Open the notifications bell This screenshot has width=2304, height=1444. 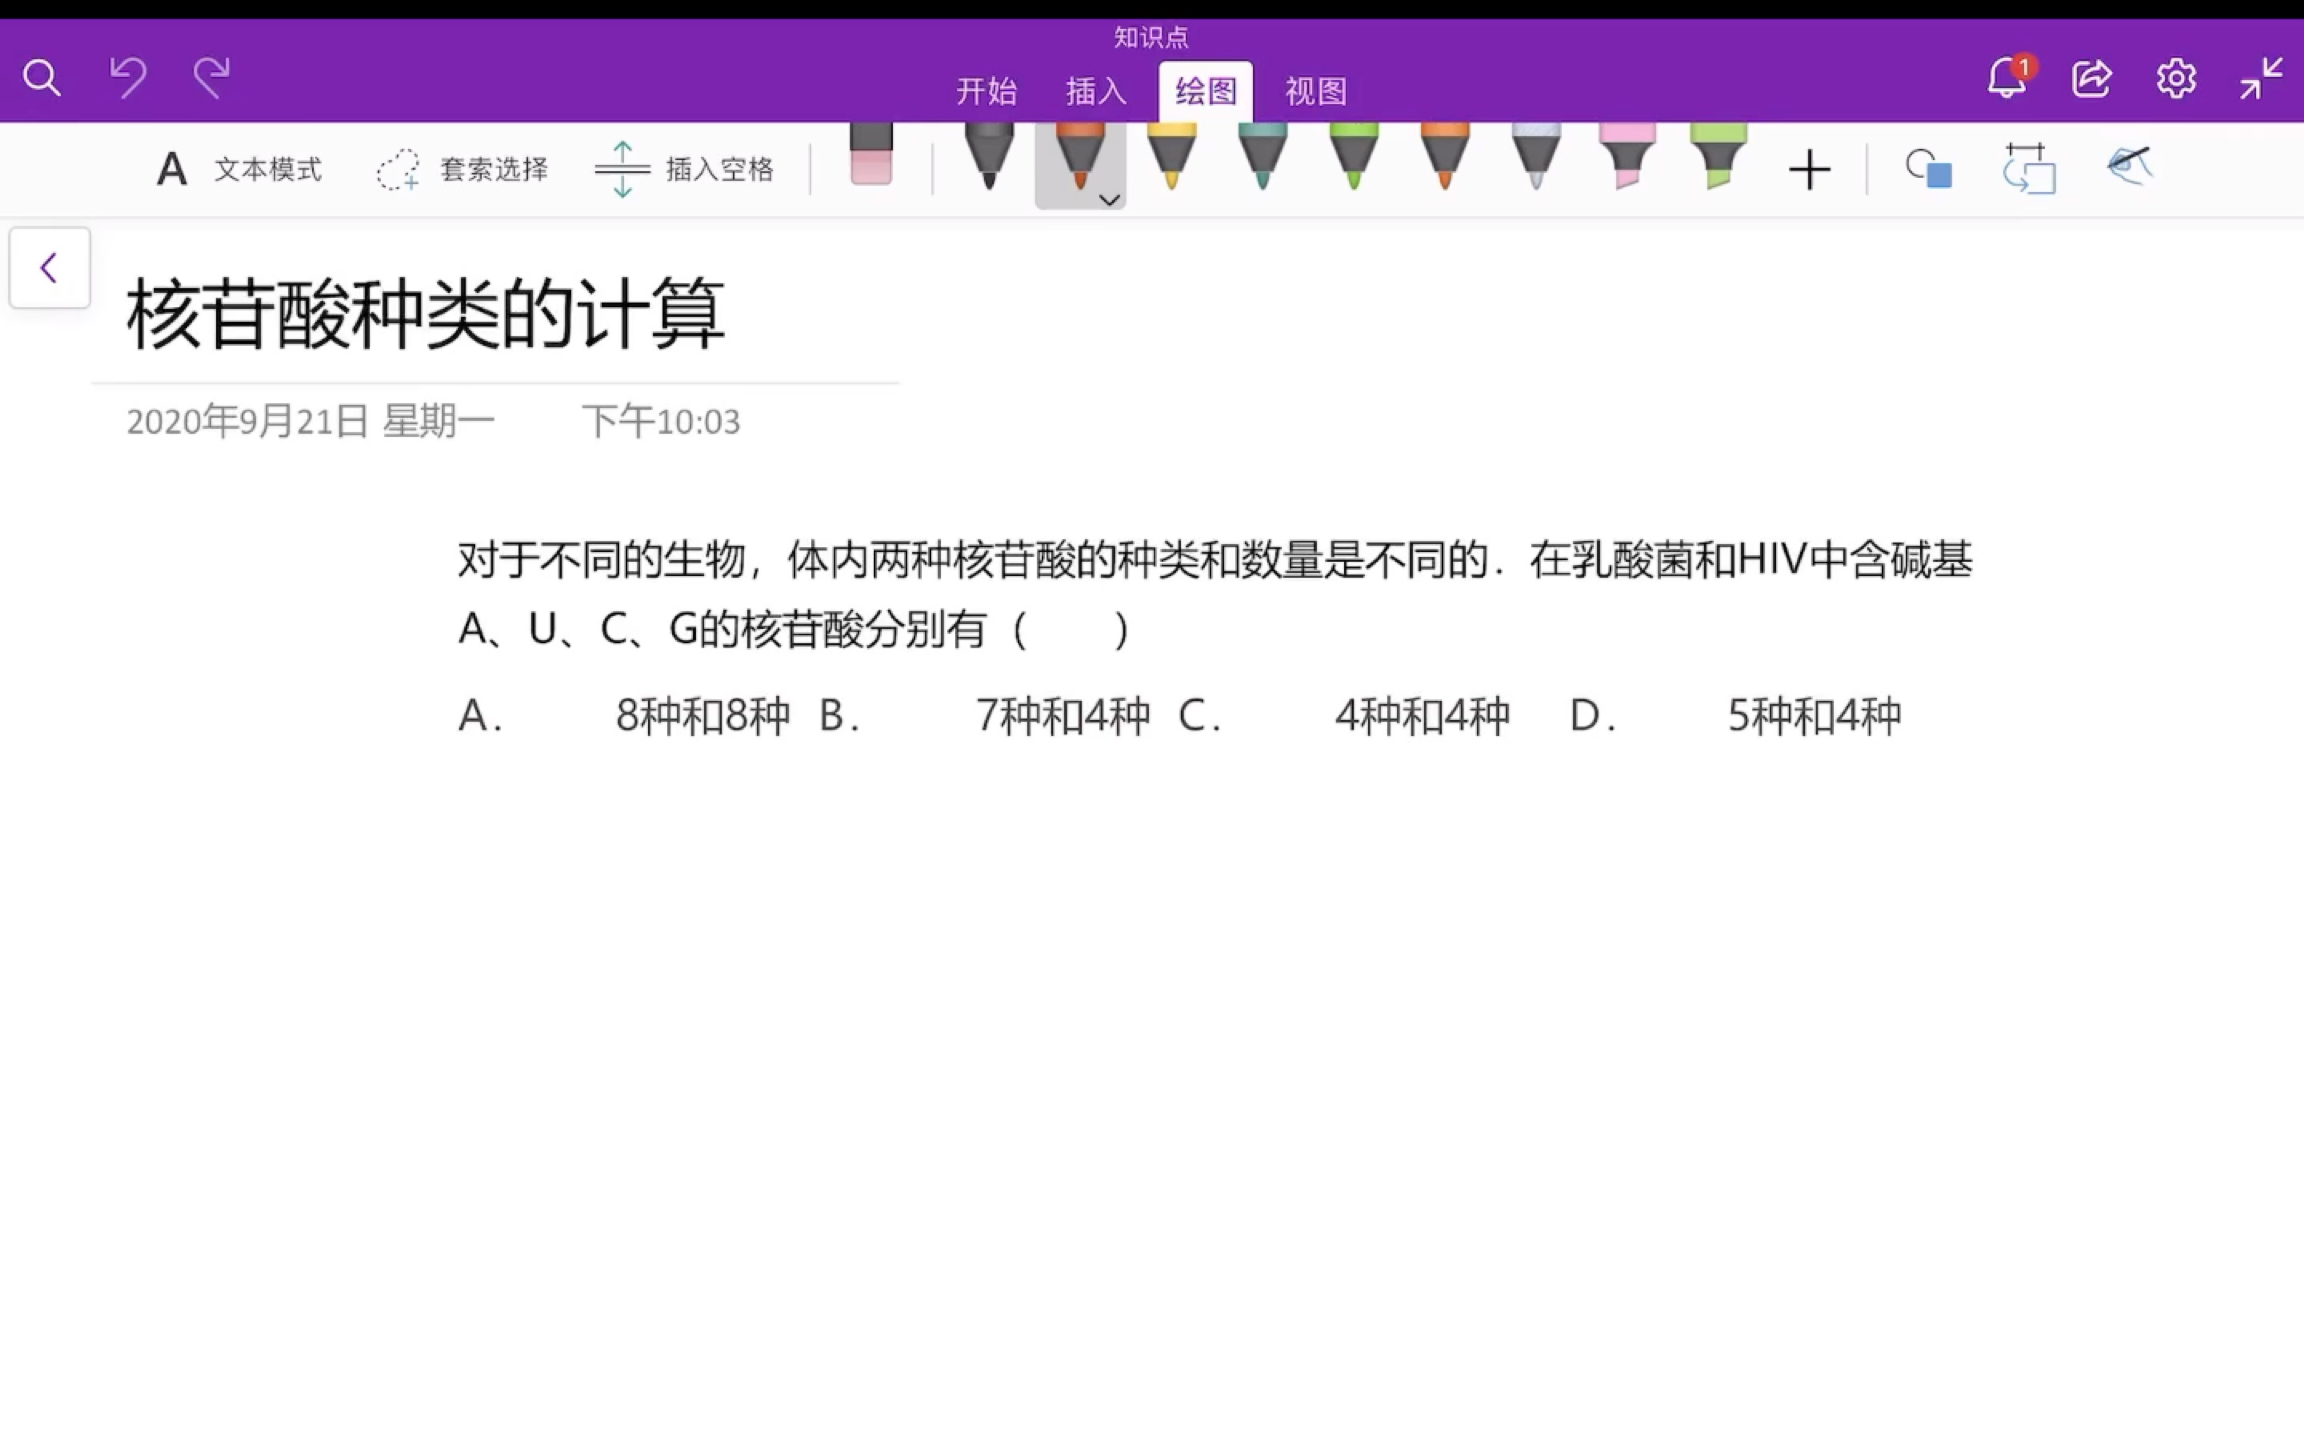click(x=2007, y=77)
